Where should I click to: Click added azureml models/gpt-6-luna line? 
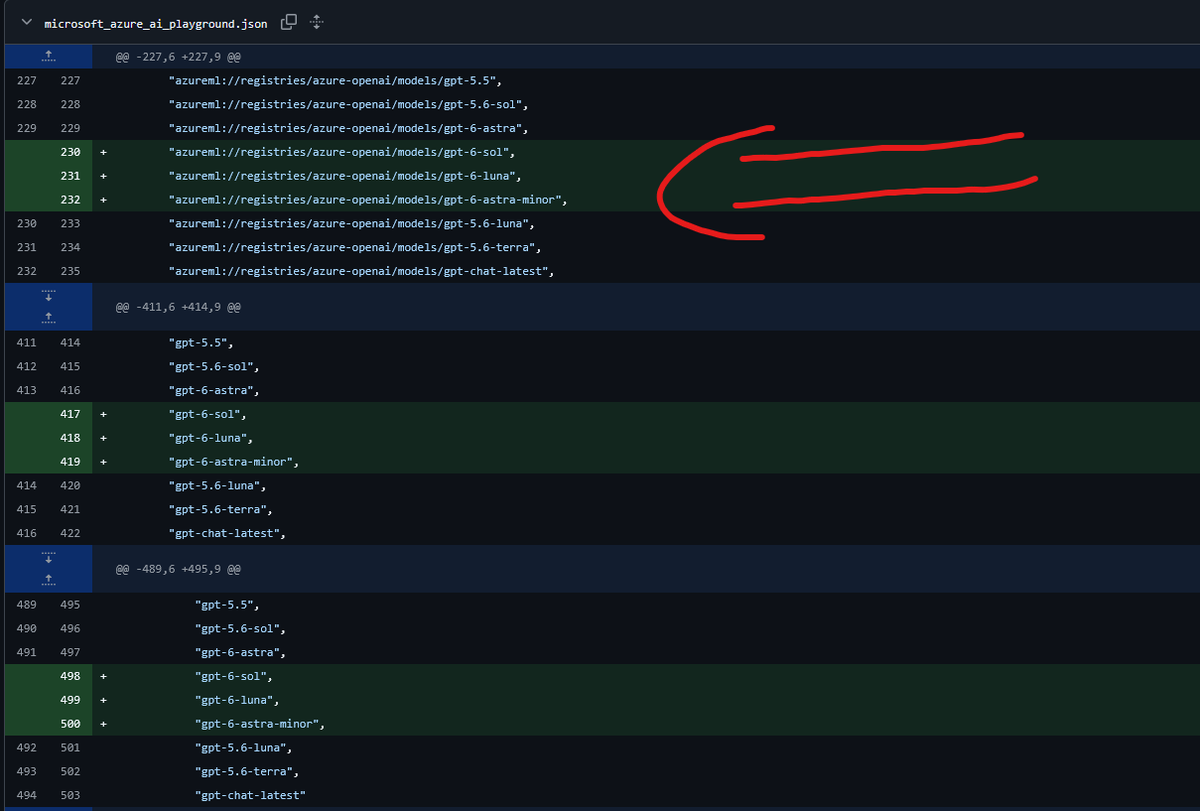coord(346,176)
